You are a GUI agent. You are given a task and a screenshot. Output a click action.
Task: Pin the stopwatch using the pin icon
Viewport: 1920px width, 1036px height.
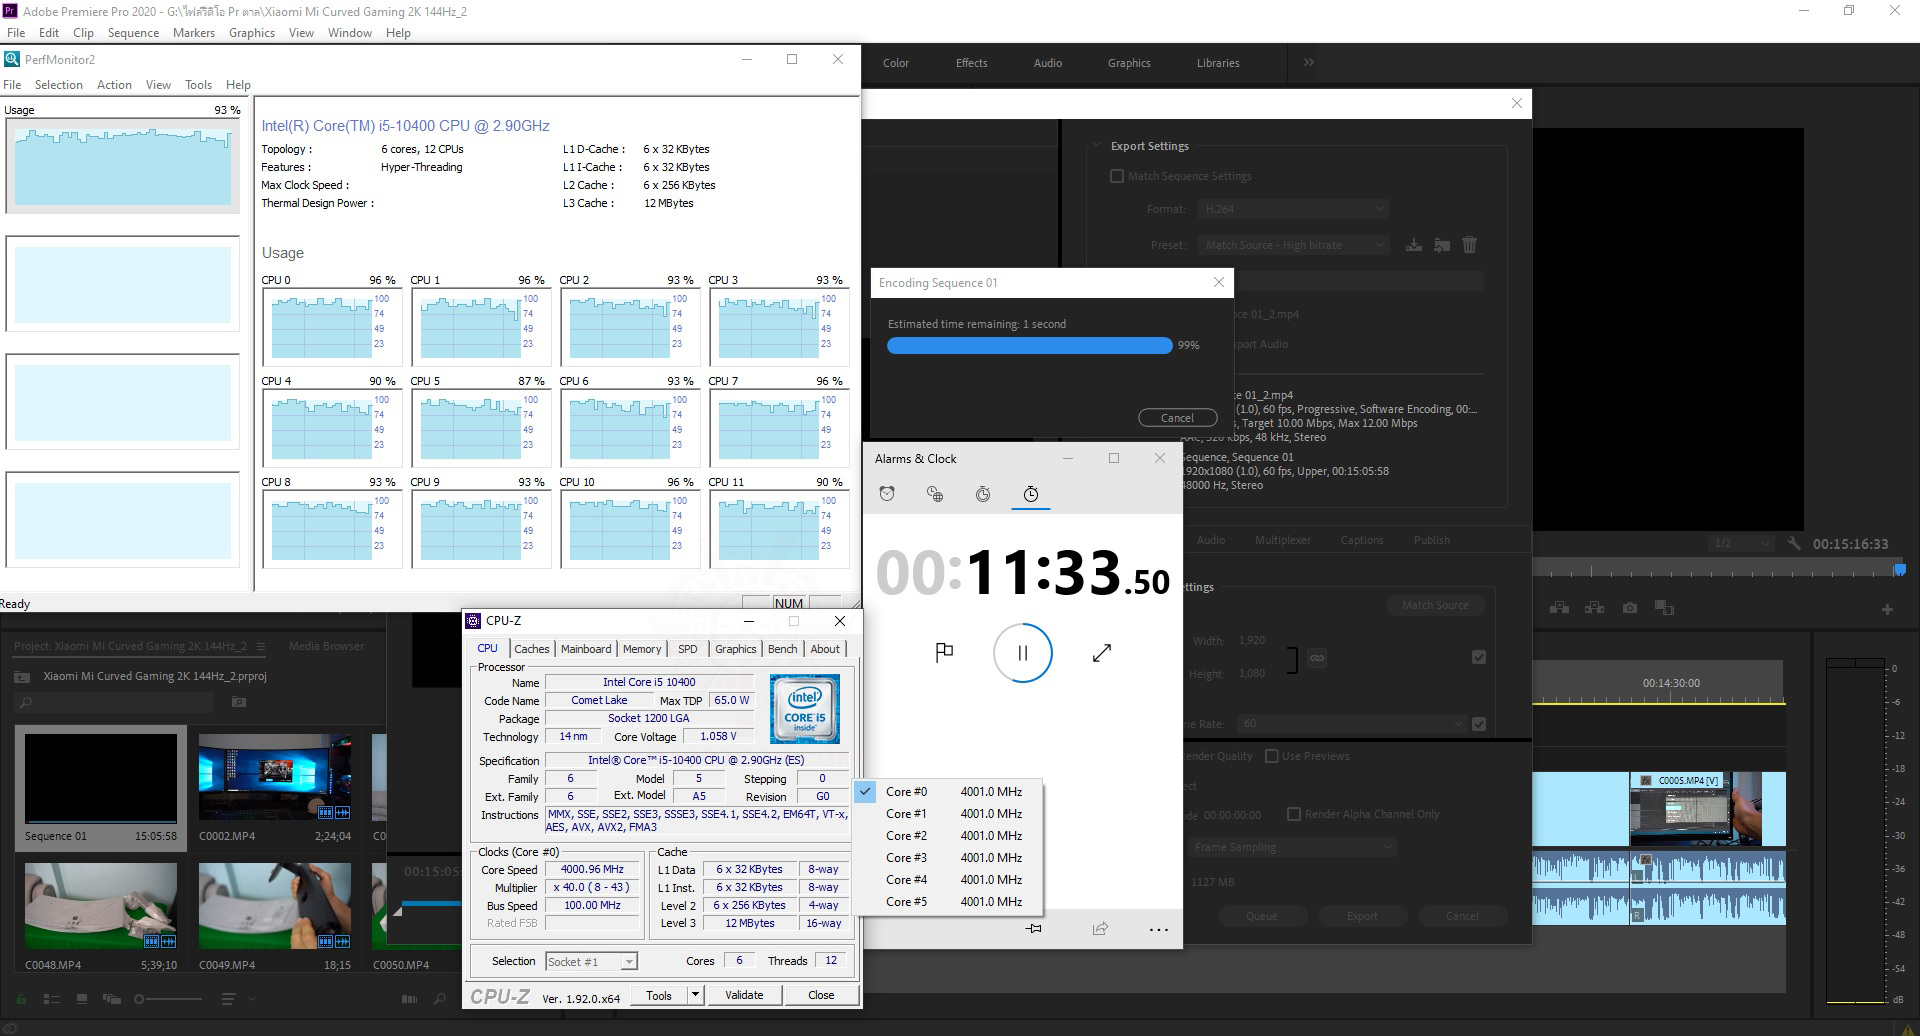pos(1034,929)
